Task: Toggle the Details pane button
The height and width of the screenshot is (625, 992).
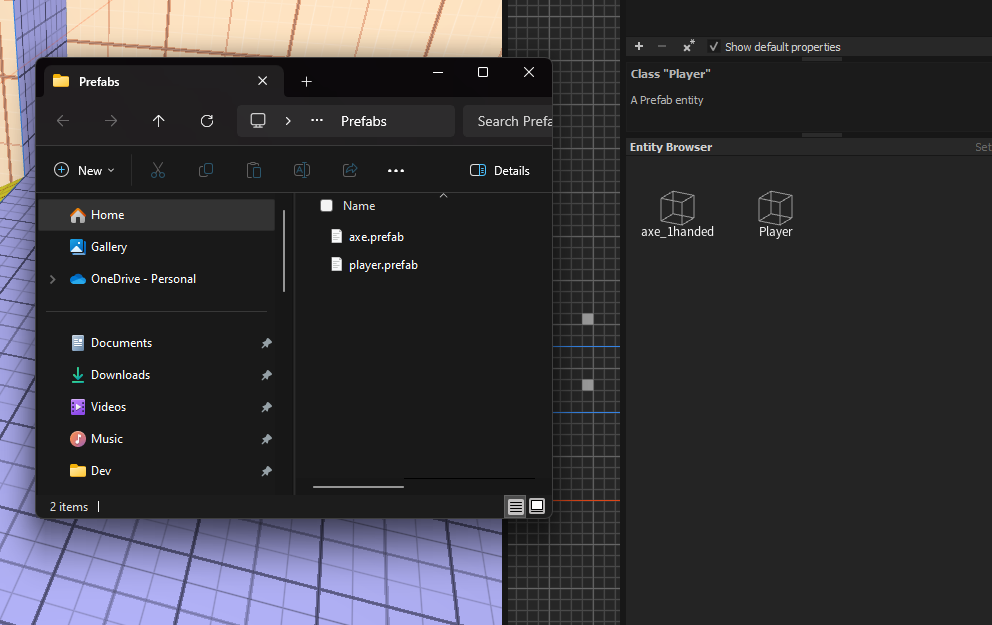Action: [500, 170]
